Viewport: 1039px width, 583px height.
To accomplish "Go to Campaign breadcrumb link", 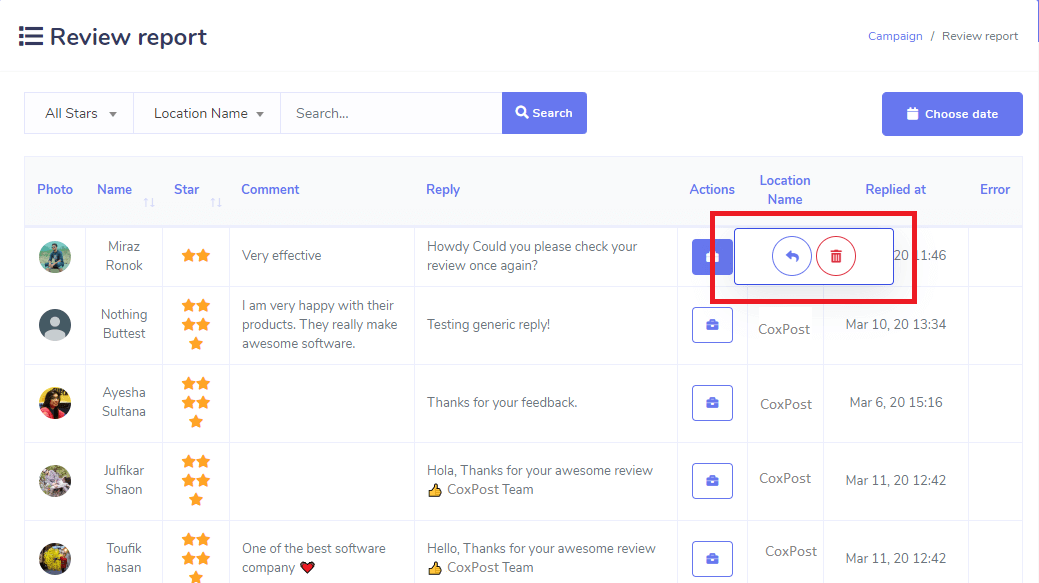I will point(895,36).
